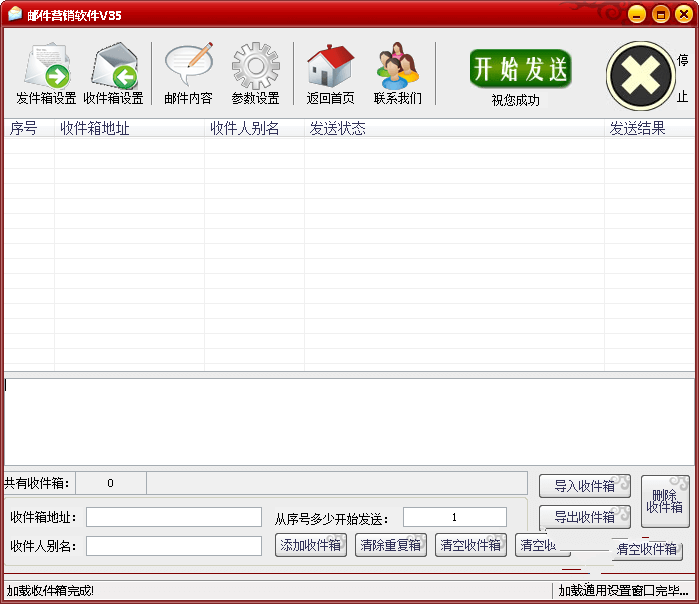699x604 pixels.
Task: Minimize the 邮件营销软件 window
Action: (x=637, y=15)
